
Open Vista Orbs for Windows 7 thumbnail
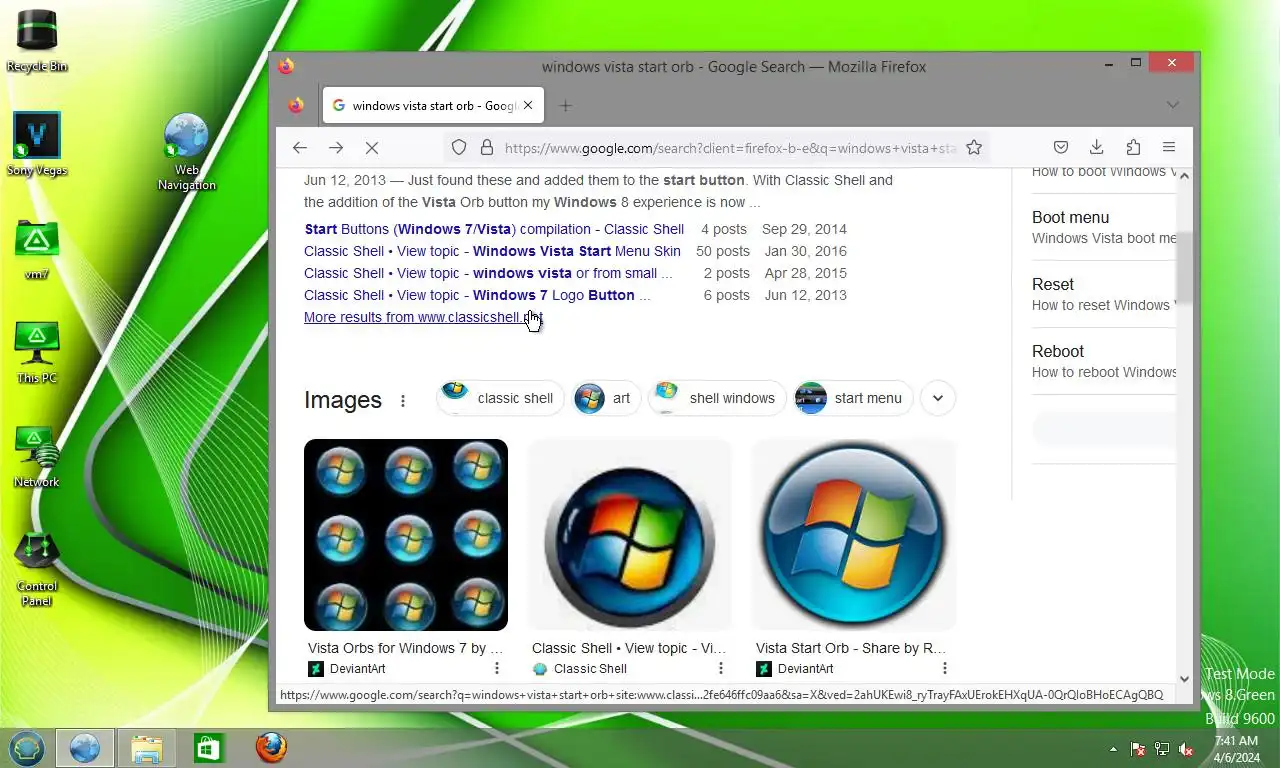pos(406,535)
